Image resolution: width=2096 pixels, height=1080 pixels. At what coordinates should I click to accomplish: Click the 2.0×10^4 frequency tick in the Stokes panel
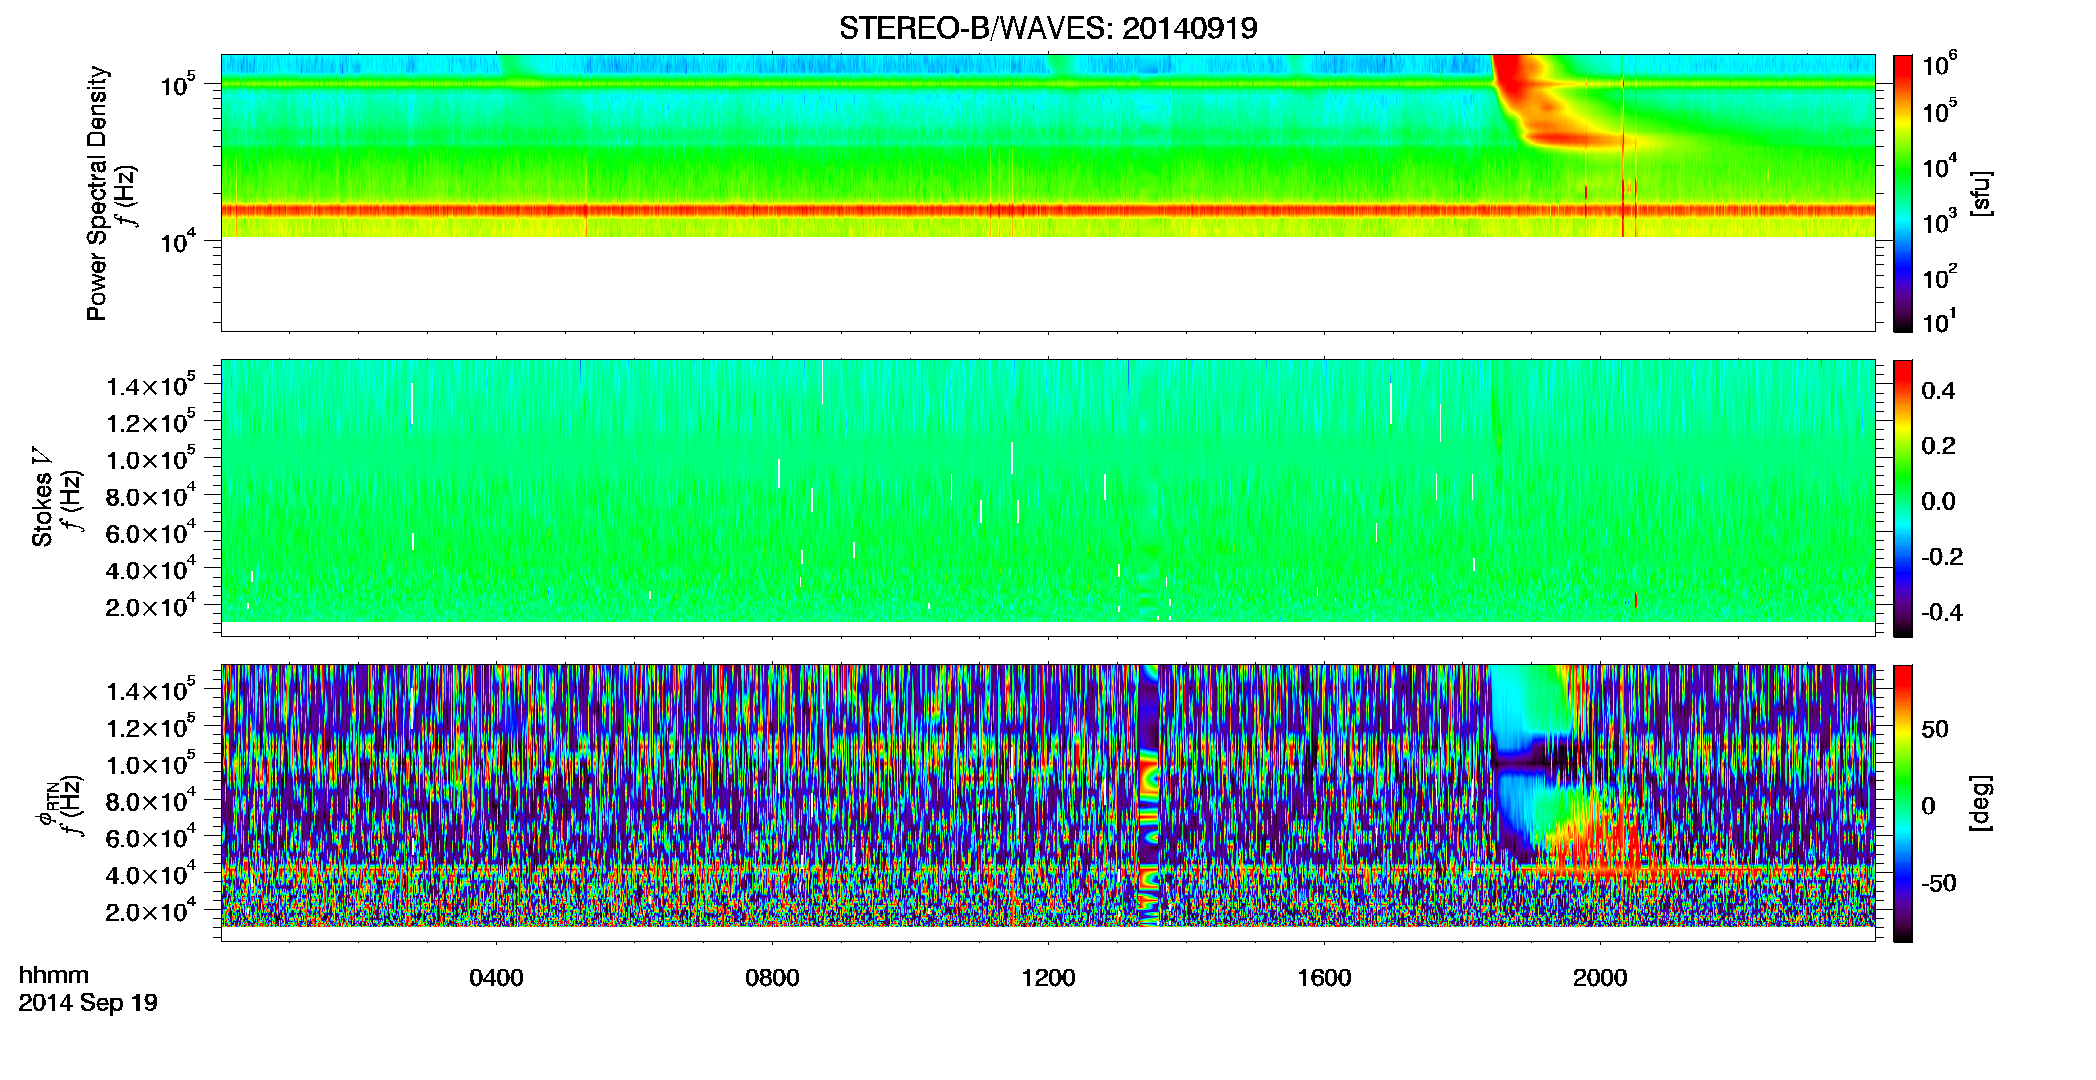[151, 606]
